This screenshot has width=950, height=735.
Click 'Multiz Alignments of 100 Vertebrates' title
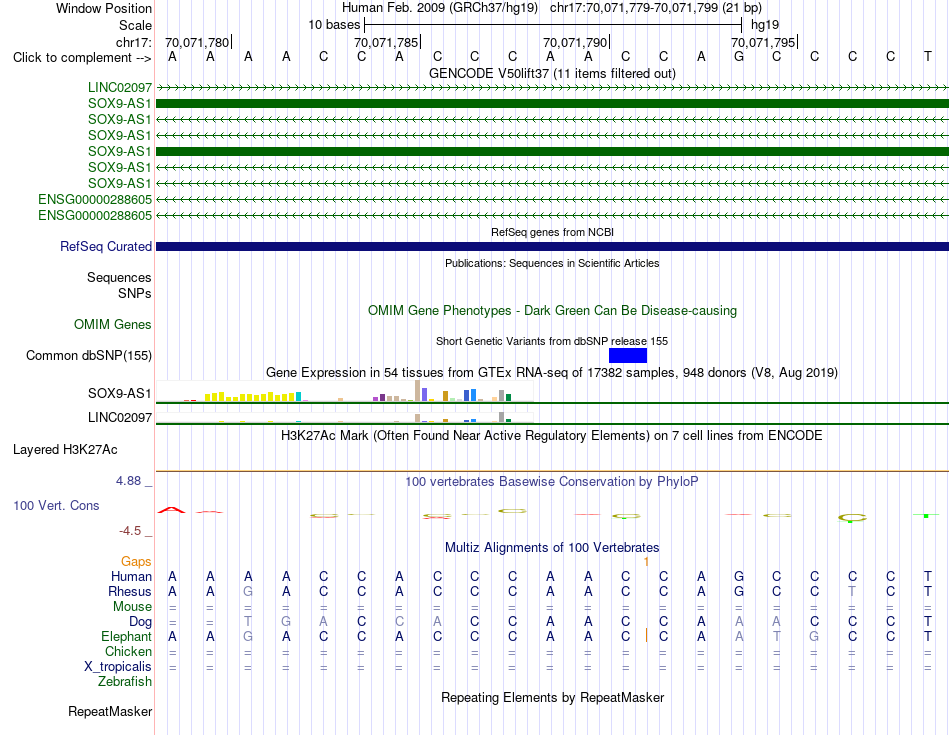tap(552, 548)
